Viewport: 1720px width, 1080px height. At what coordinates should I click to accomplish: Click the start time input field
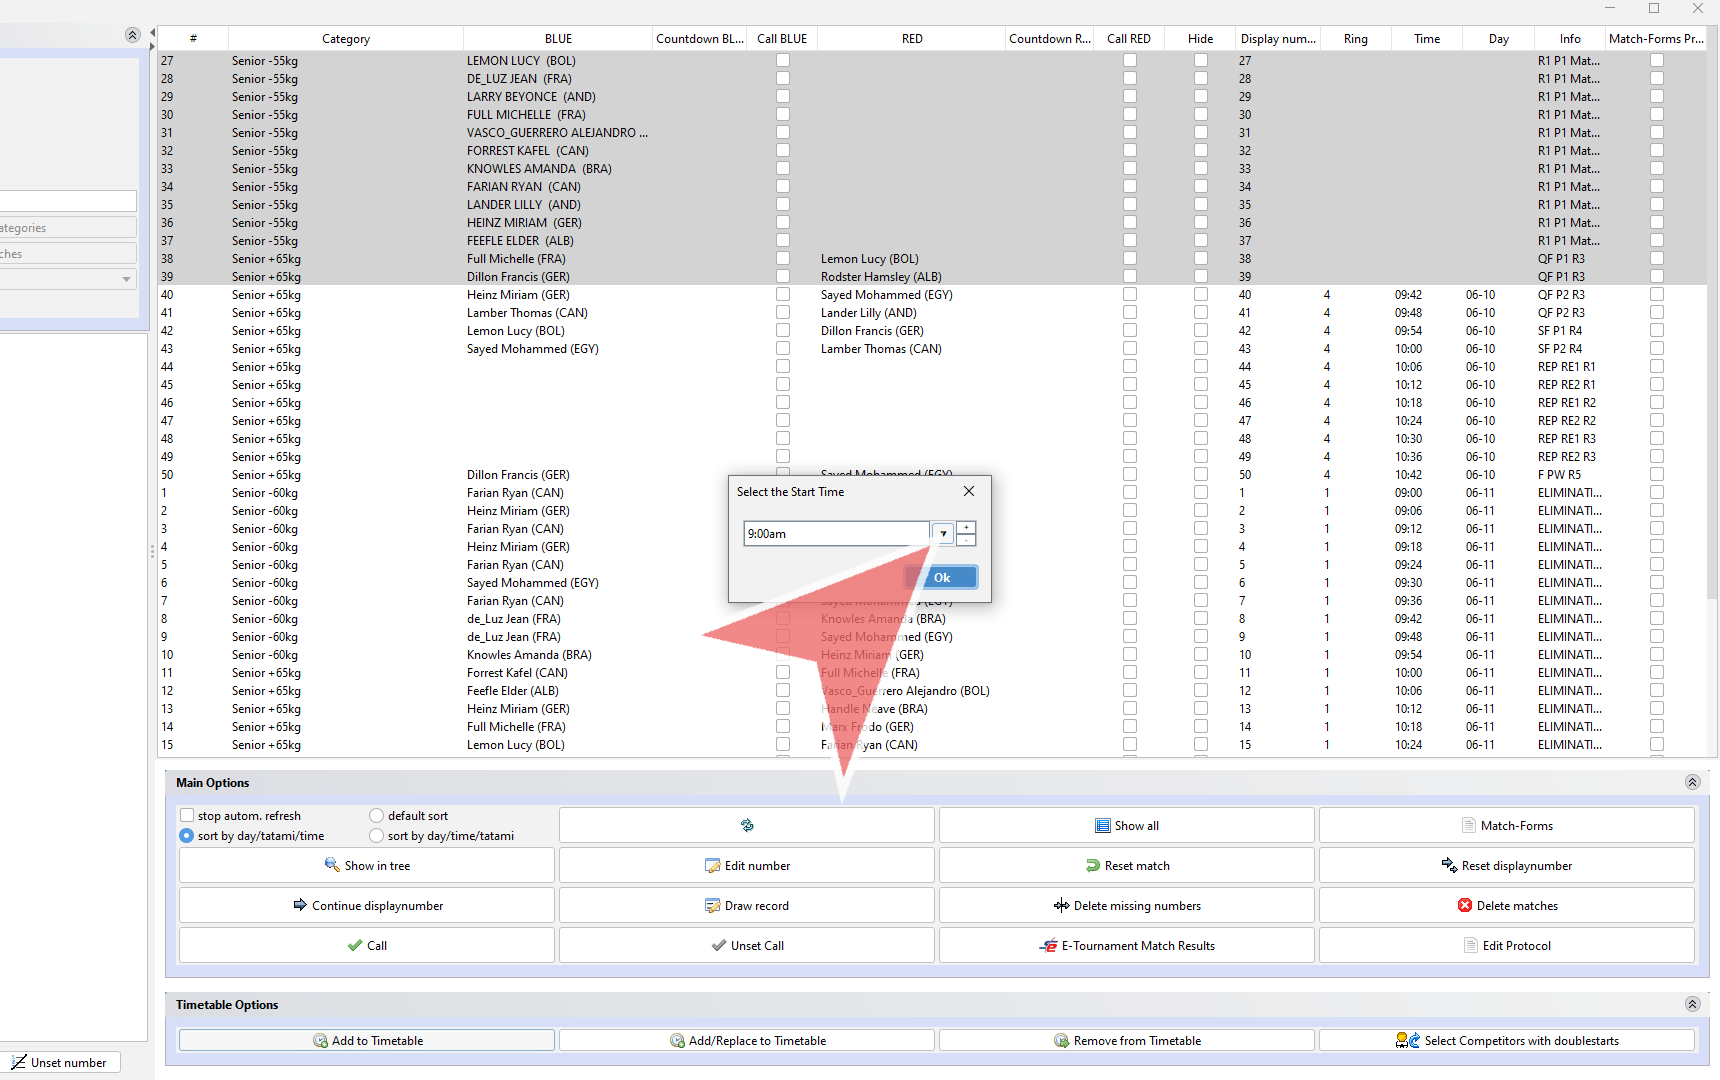[836, 533]
